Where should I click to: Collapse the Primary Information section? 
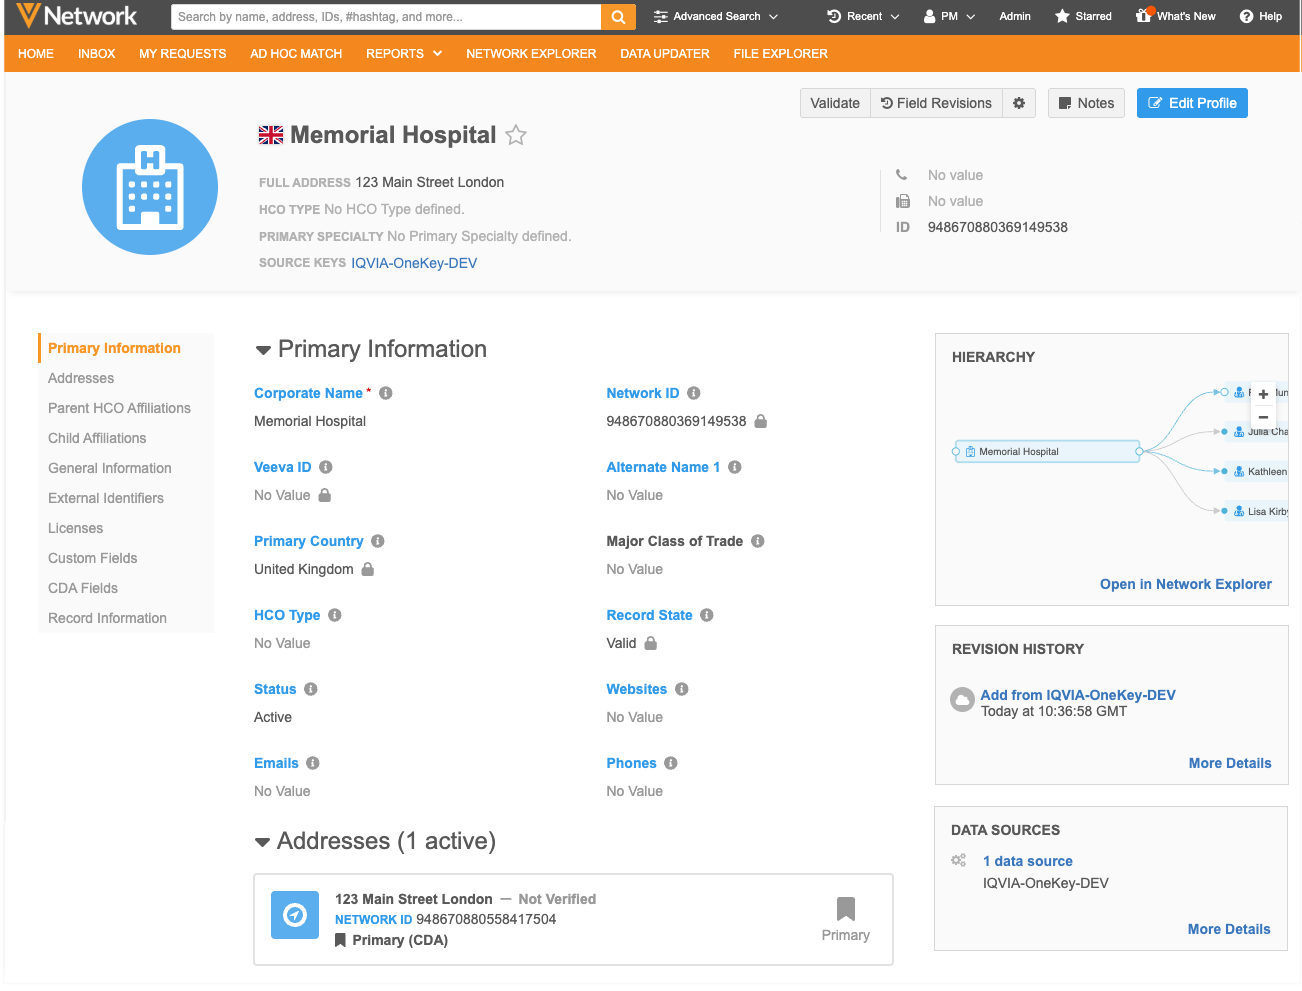click(263, 350)
